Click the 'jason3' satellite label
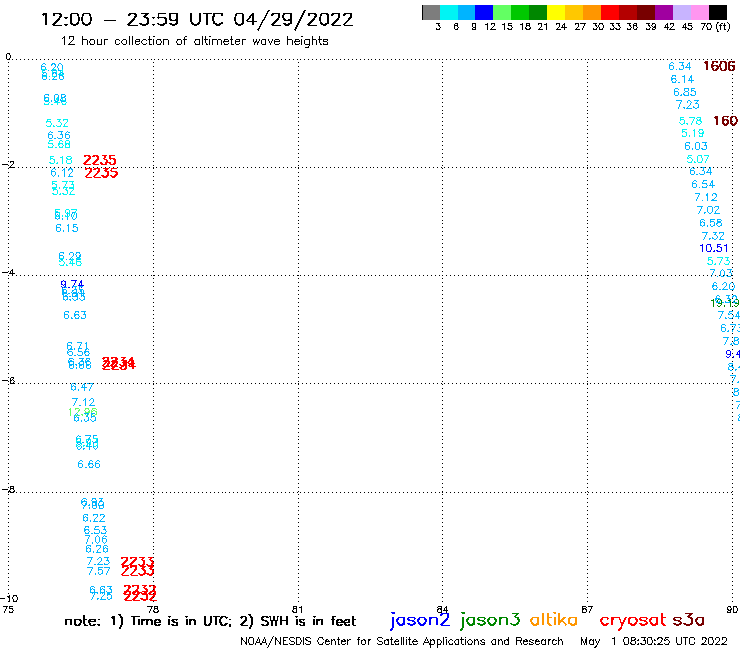740x650 pixels. tap(490, 620)
